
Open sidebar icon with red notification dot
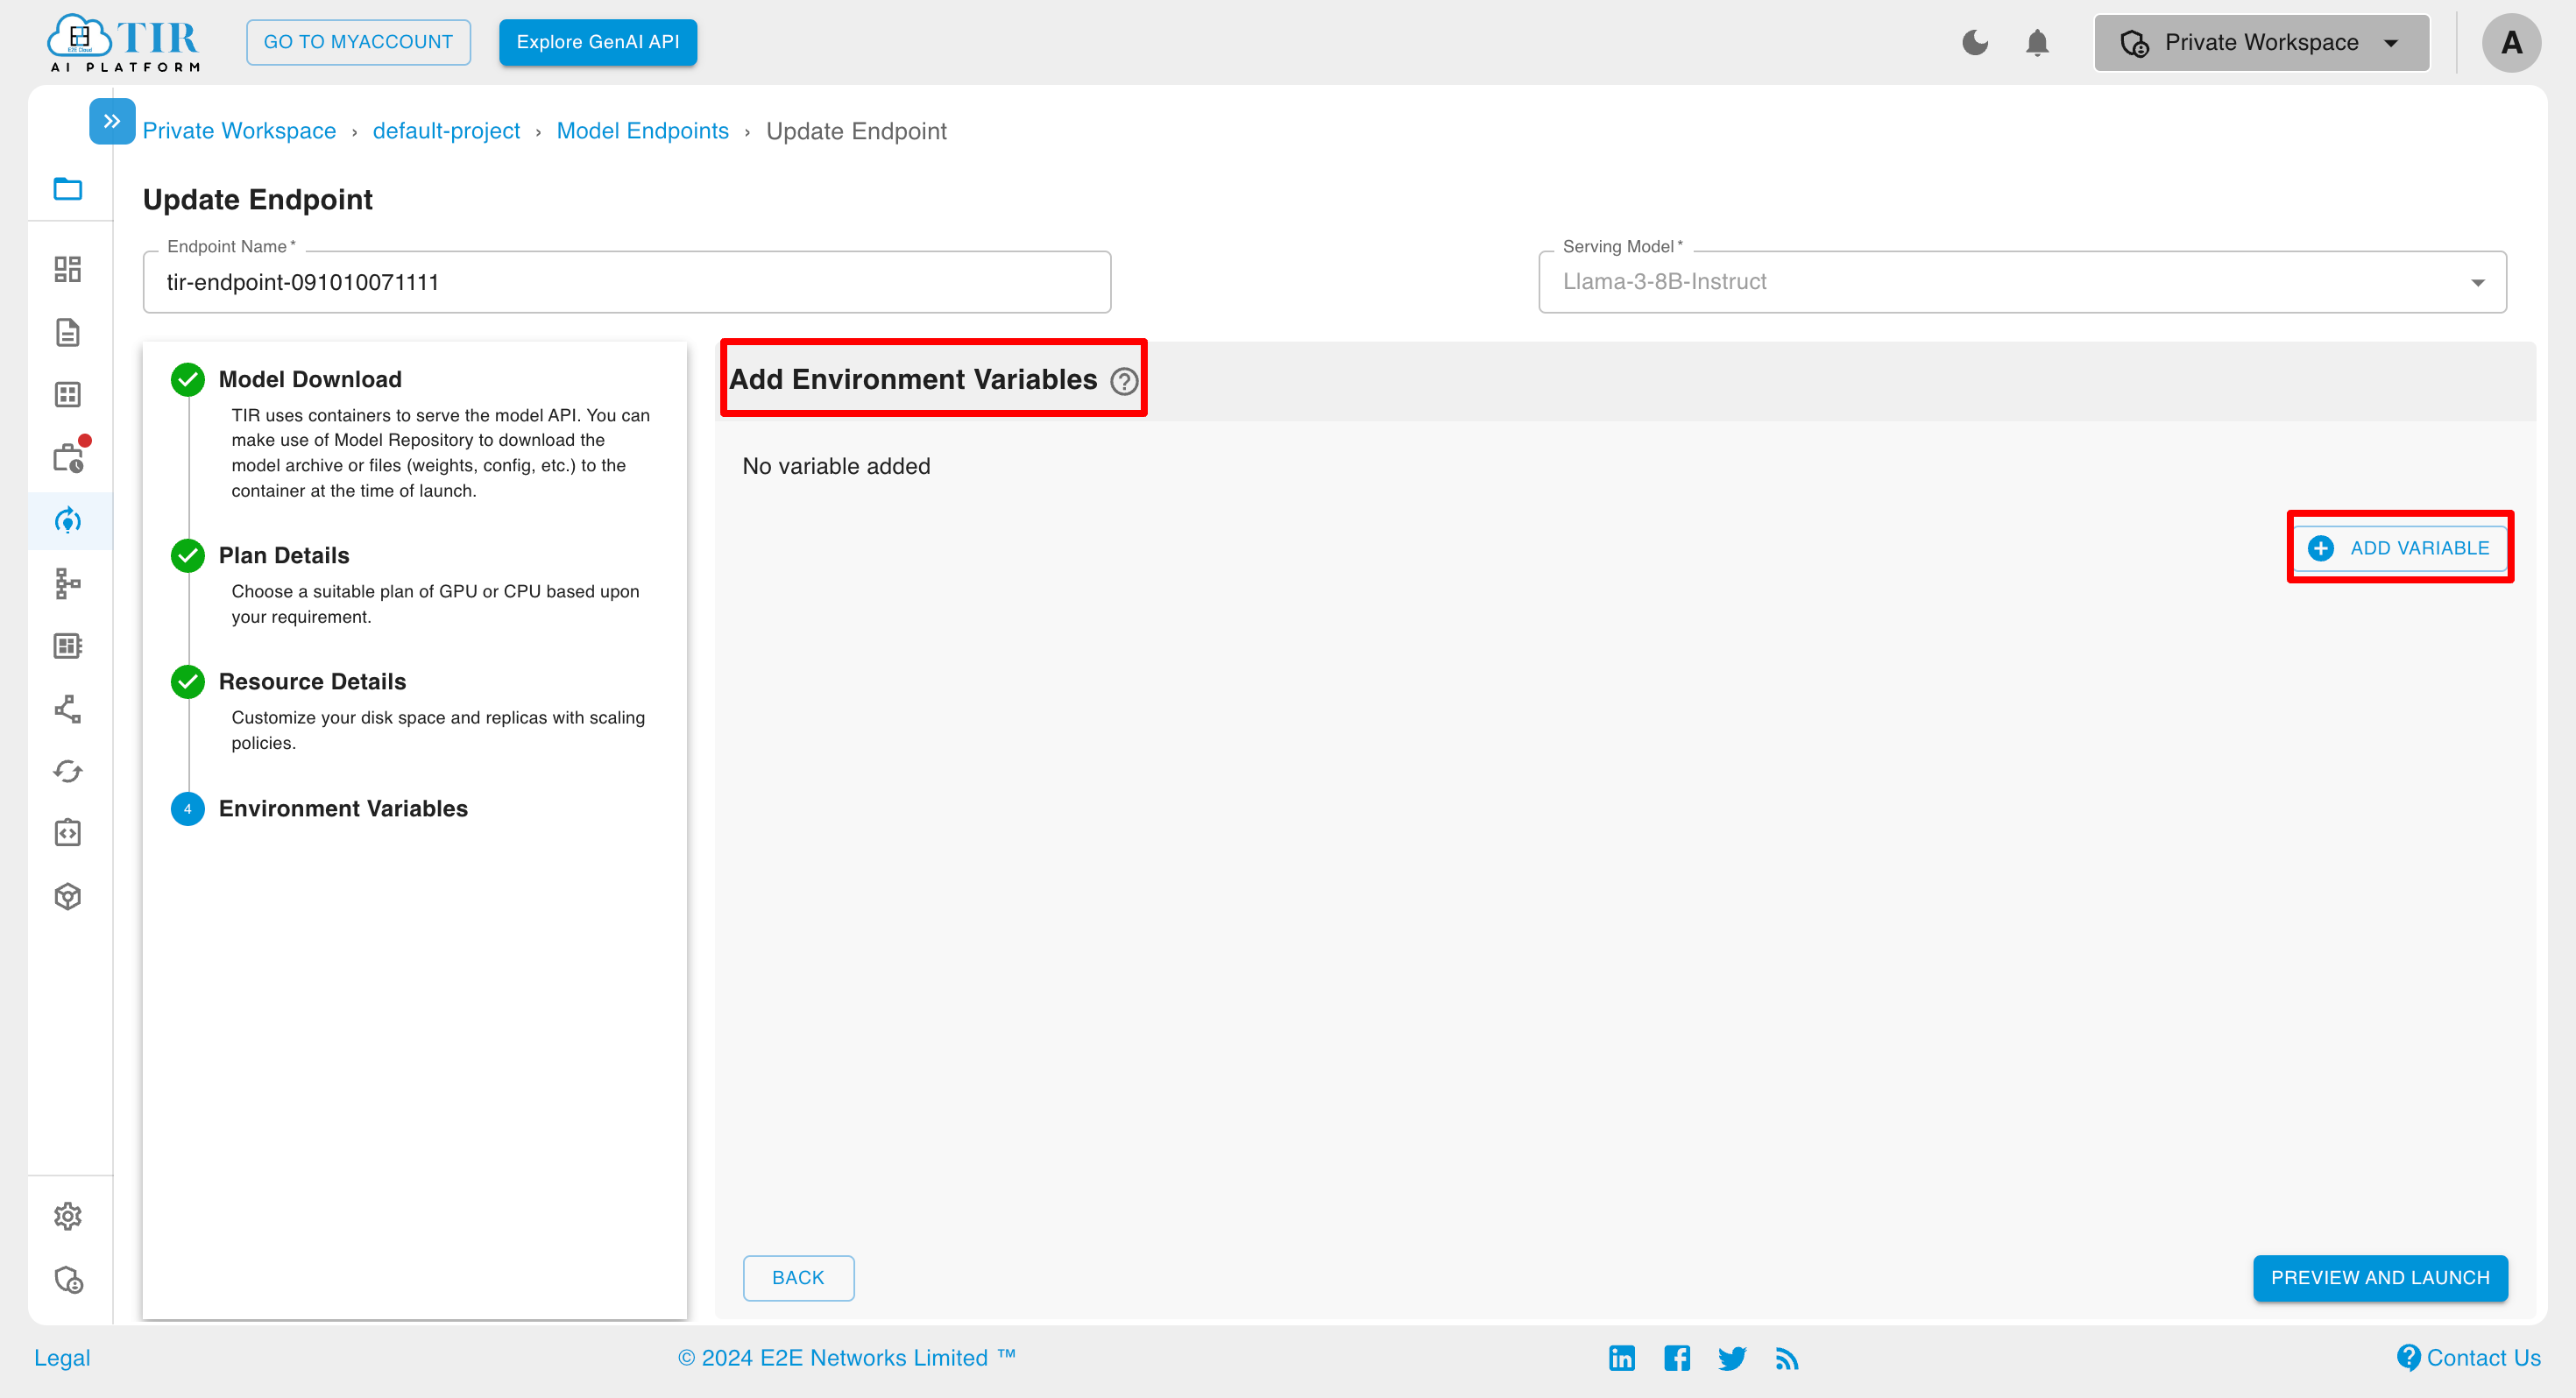point(70,456)
